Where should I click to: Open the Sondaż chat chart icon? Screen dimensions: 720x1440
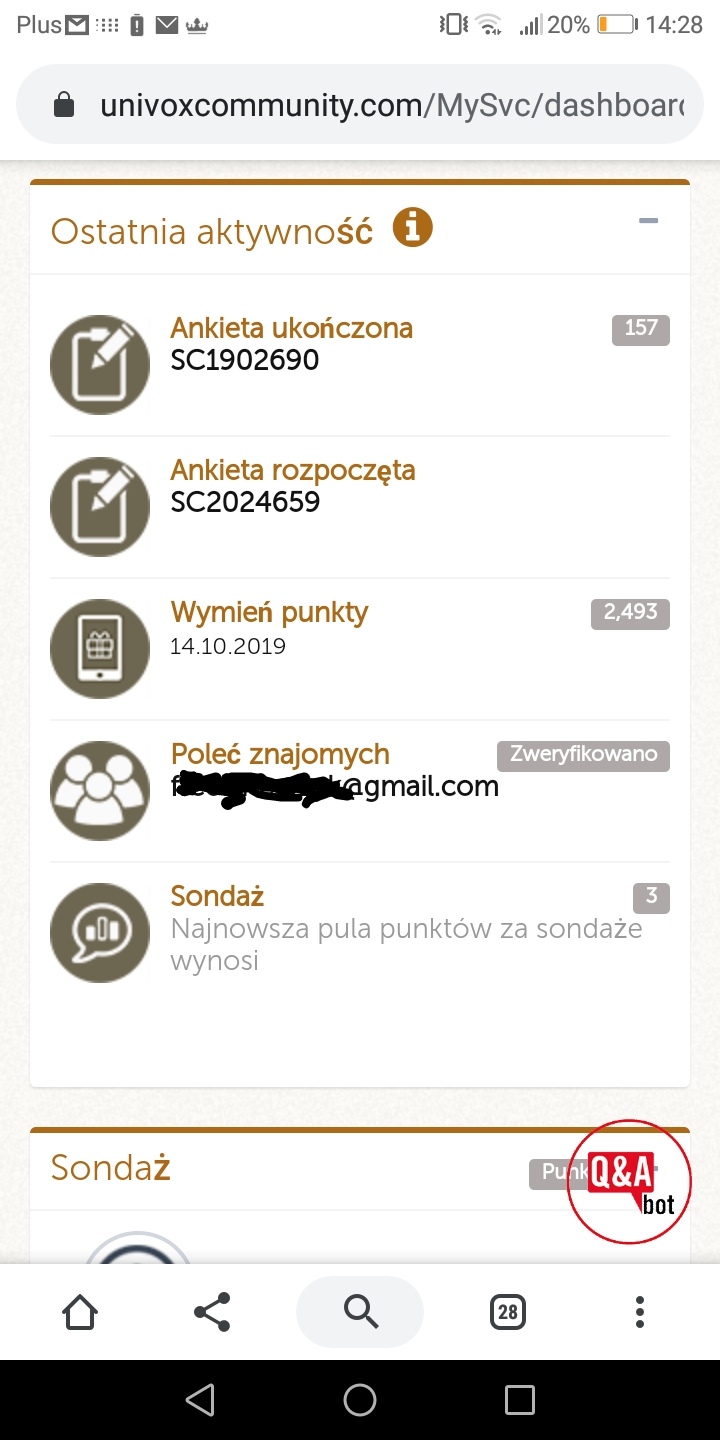tap(100, 933)
